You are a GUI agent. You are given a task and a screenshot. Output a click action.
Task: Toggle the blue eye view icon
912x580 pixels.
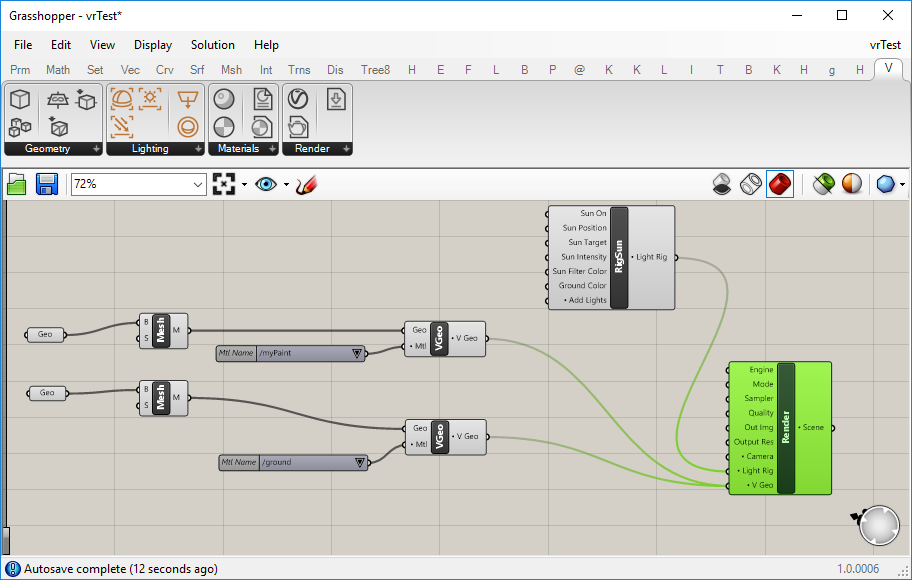tap(266, 184)
